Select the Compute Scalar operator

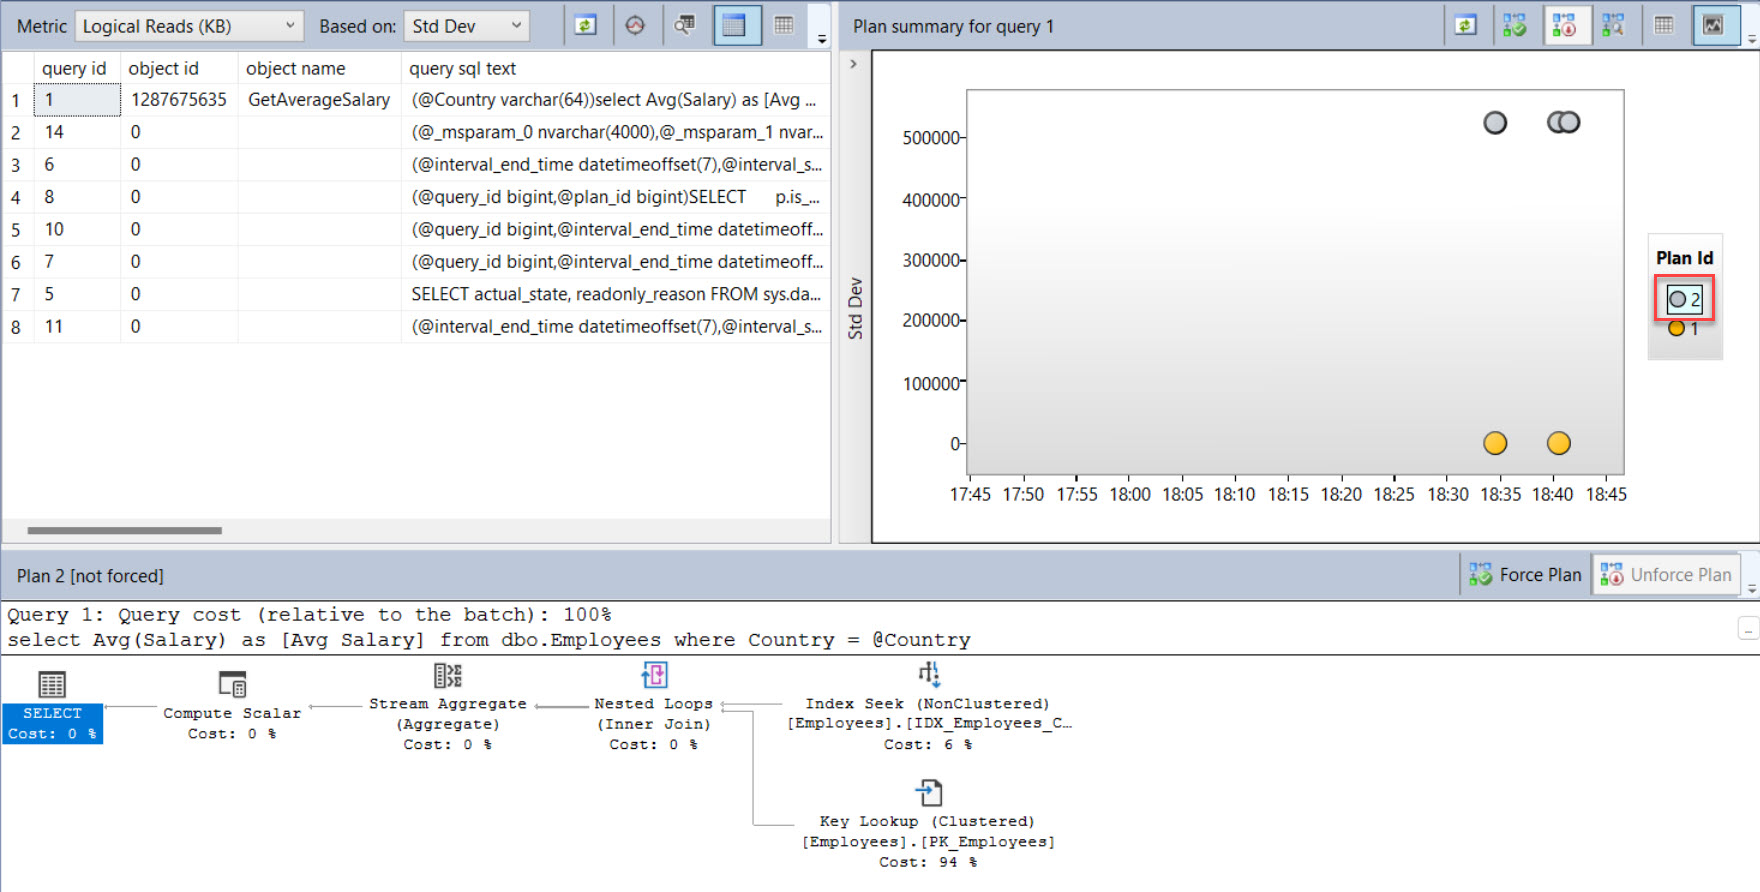click(232, 706)
